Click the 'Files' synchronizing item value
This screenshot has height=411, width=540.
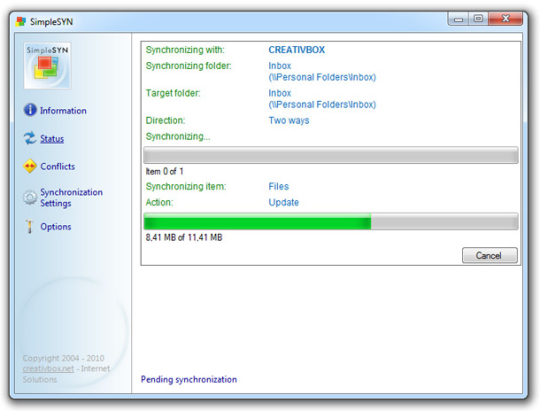[x=279, y=186]
